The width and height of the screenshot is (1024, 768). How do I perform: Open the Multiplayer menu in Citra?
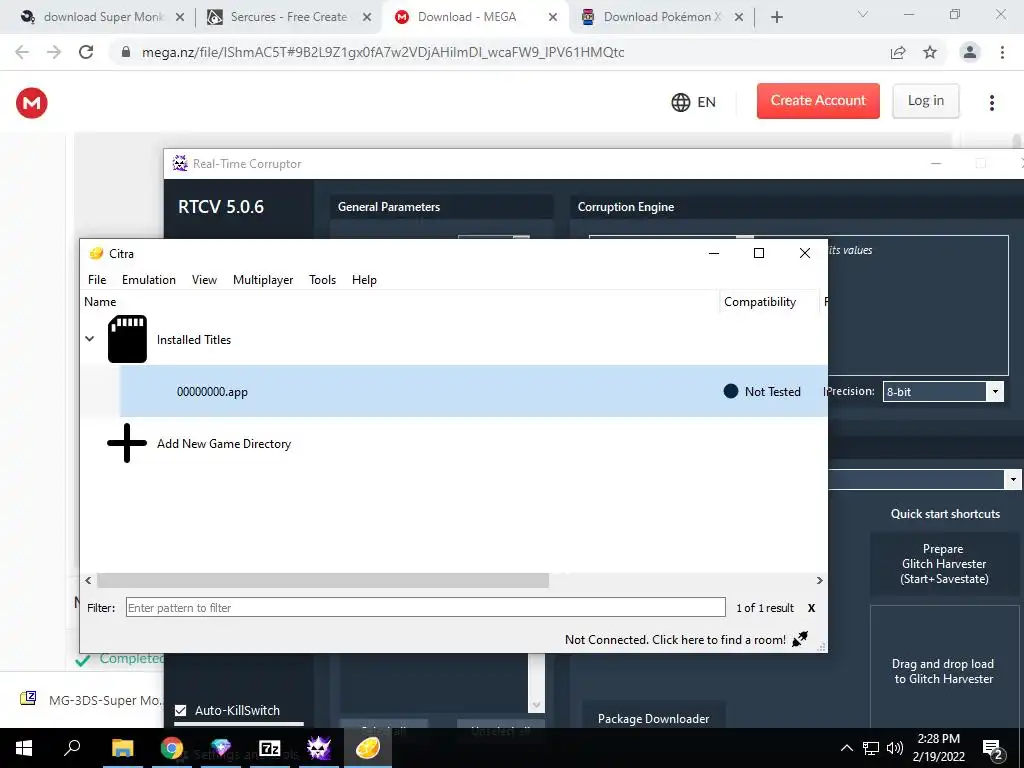[x=263, y=280]
